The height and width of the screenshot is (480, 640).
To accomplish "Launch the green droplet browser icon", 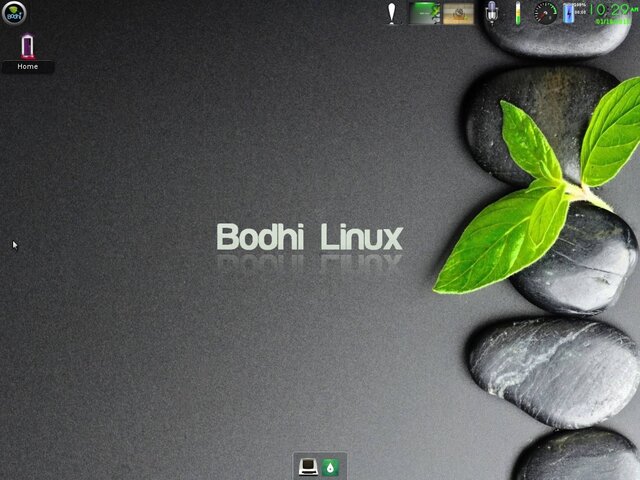I will click(331, 467).
